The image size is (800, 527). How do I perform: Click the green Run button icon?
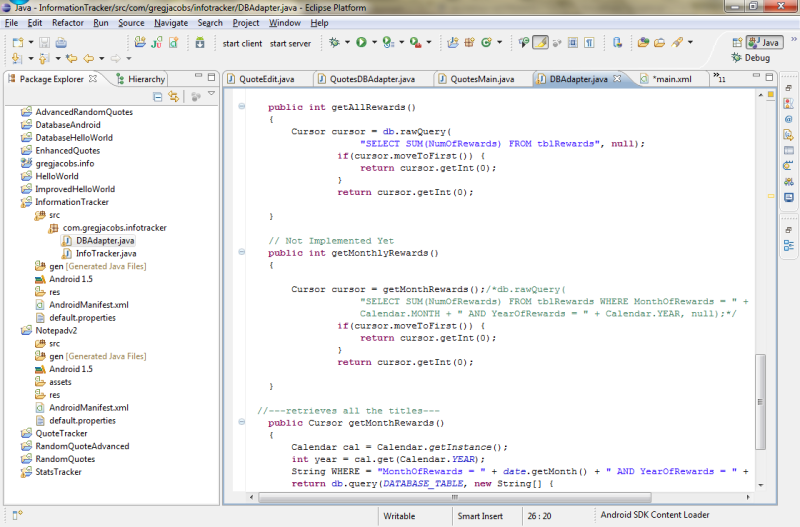pos(361,43)
